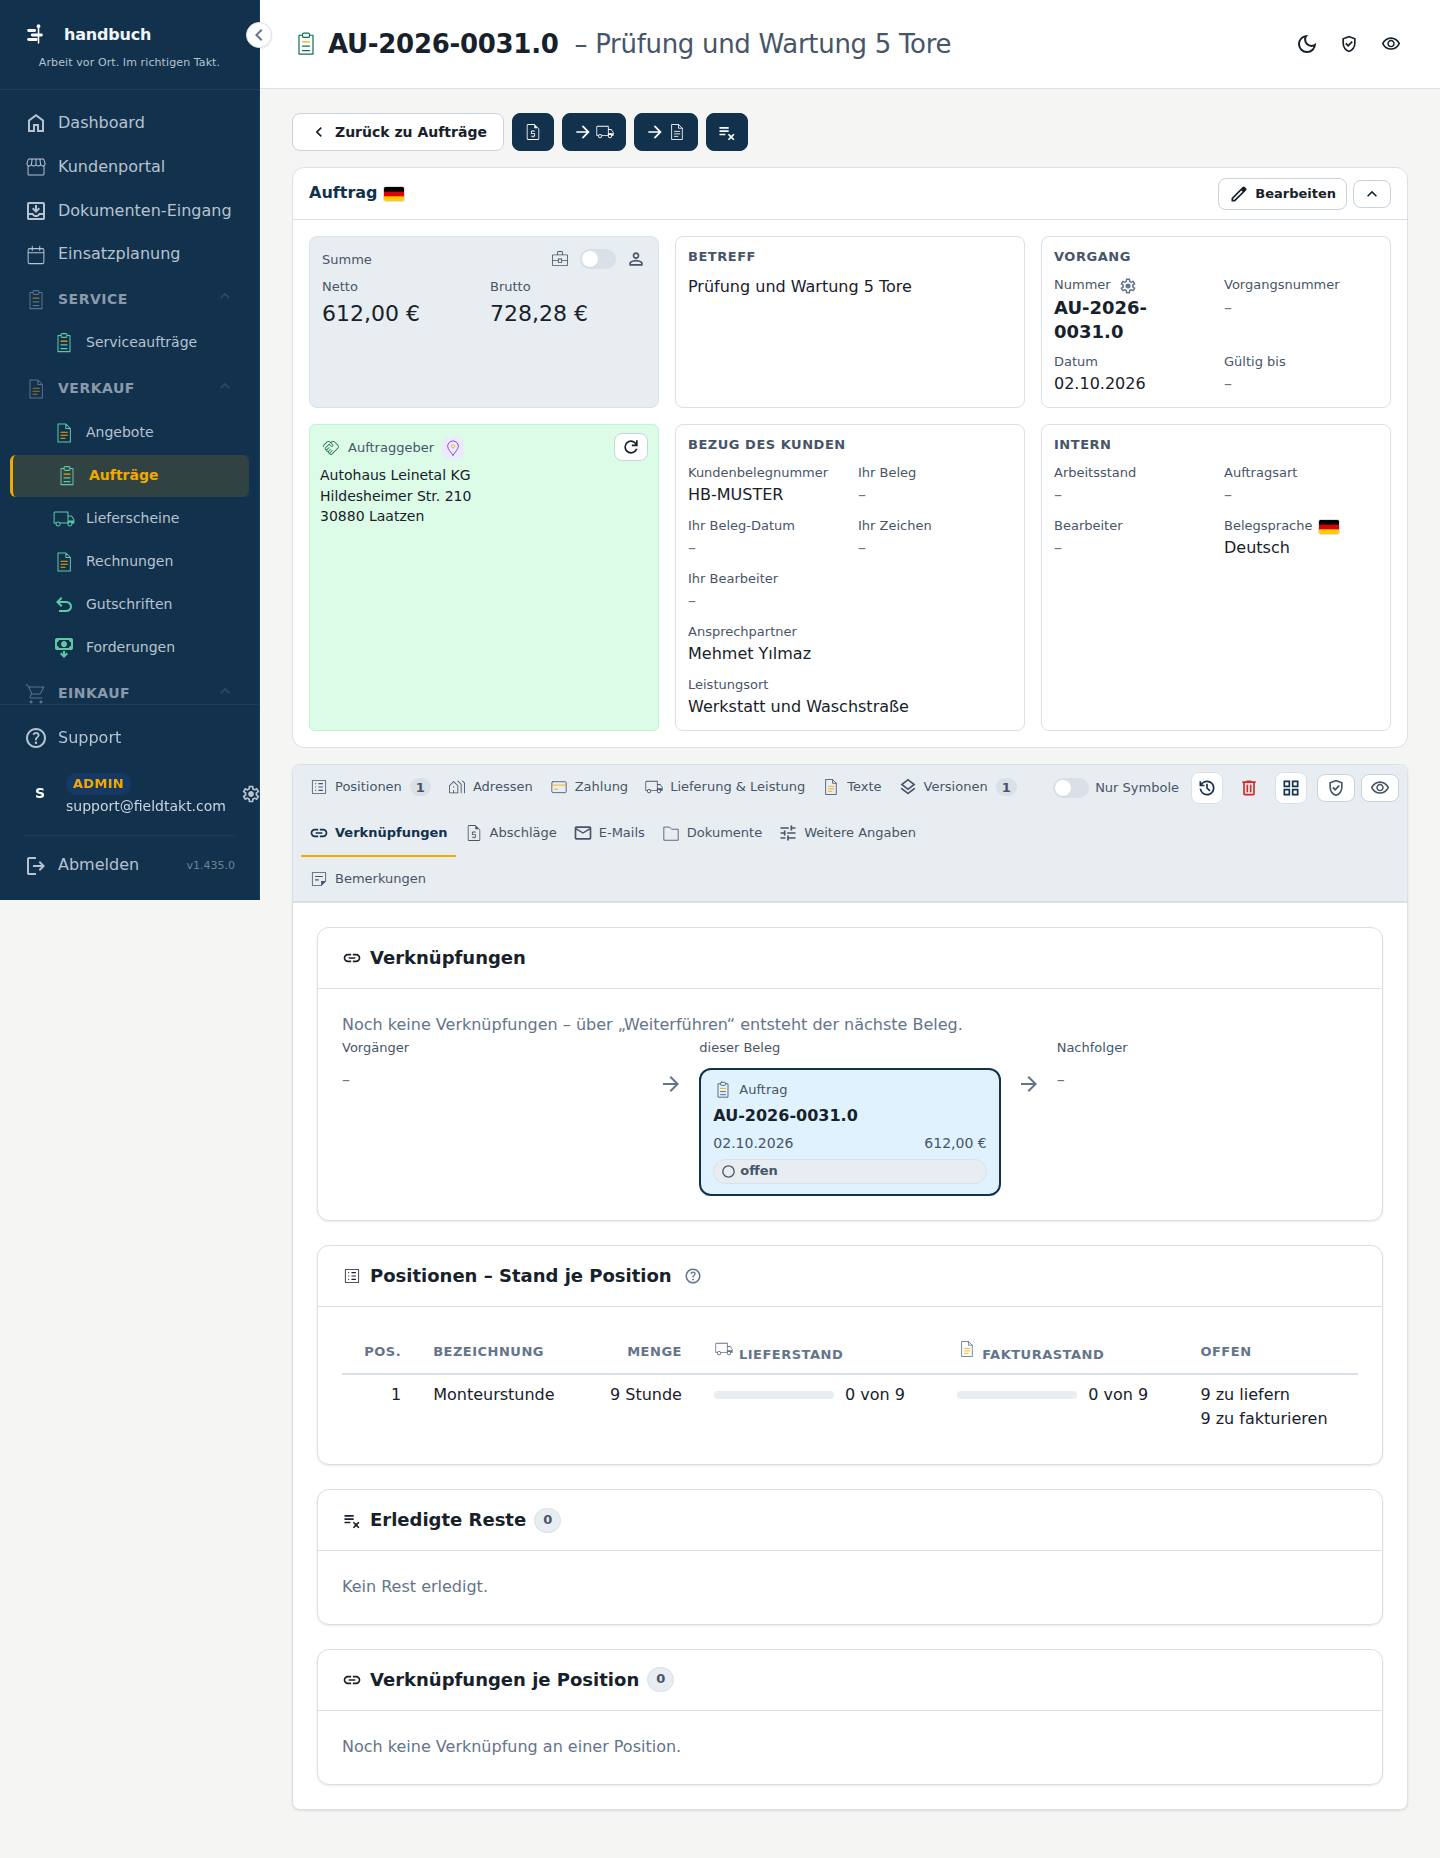Refresh the Auftraggeber address

pyautogui.click(x=631, y=447)
